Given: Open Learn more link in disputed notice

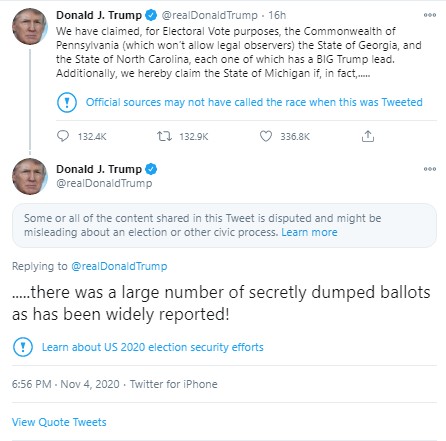Looking at the screenshot, I should (309, 232).
